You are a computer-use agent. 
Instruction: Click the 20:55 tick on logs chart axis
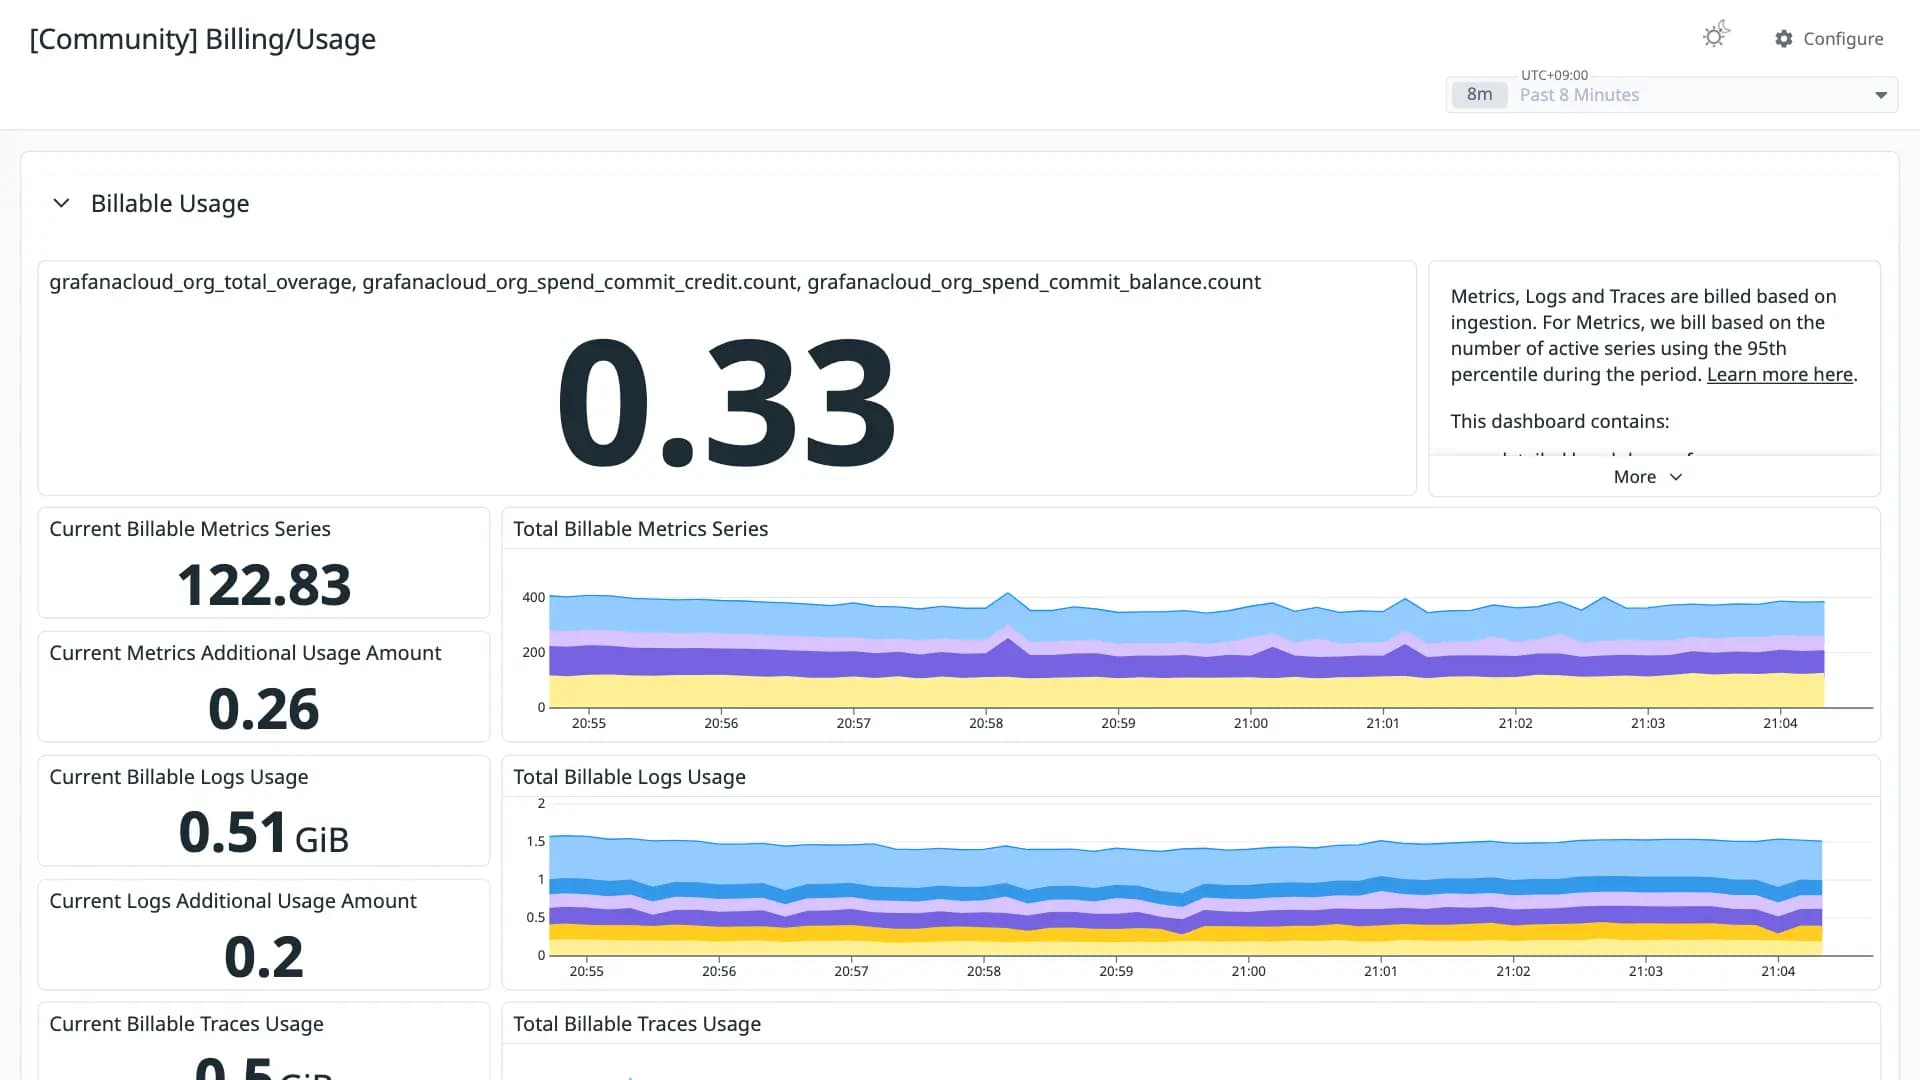point(586,971)
